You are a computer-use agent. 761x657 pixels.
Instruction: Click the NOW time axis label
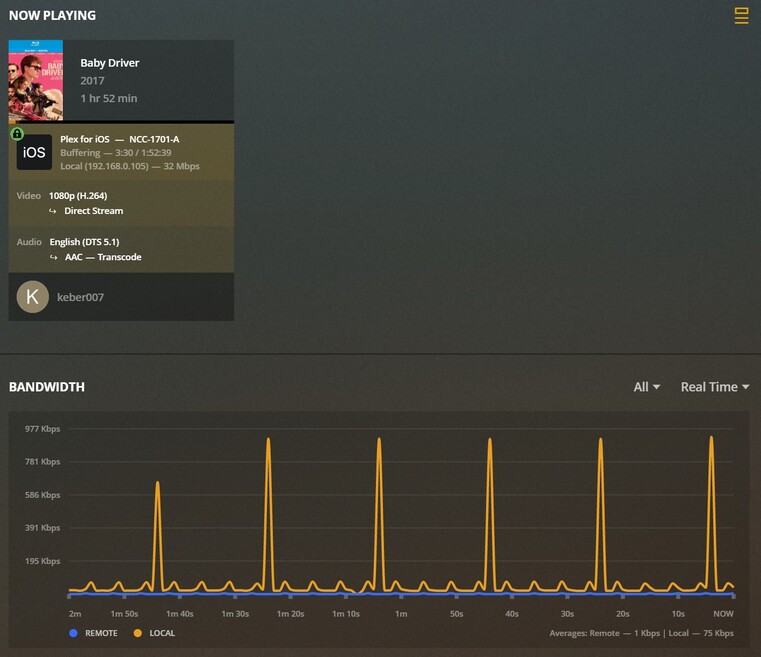(723, 614)
